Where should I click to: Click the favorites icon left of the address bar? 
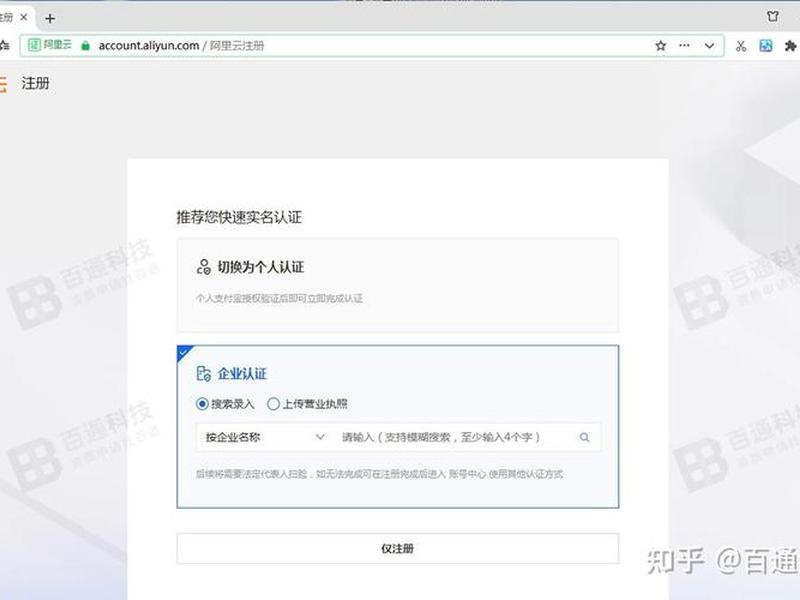coord(5,45)
